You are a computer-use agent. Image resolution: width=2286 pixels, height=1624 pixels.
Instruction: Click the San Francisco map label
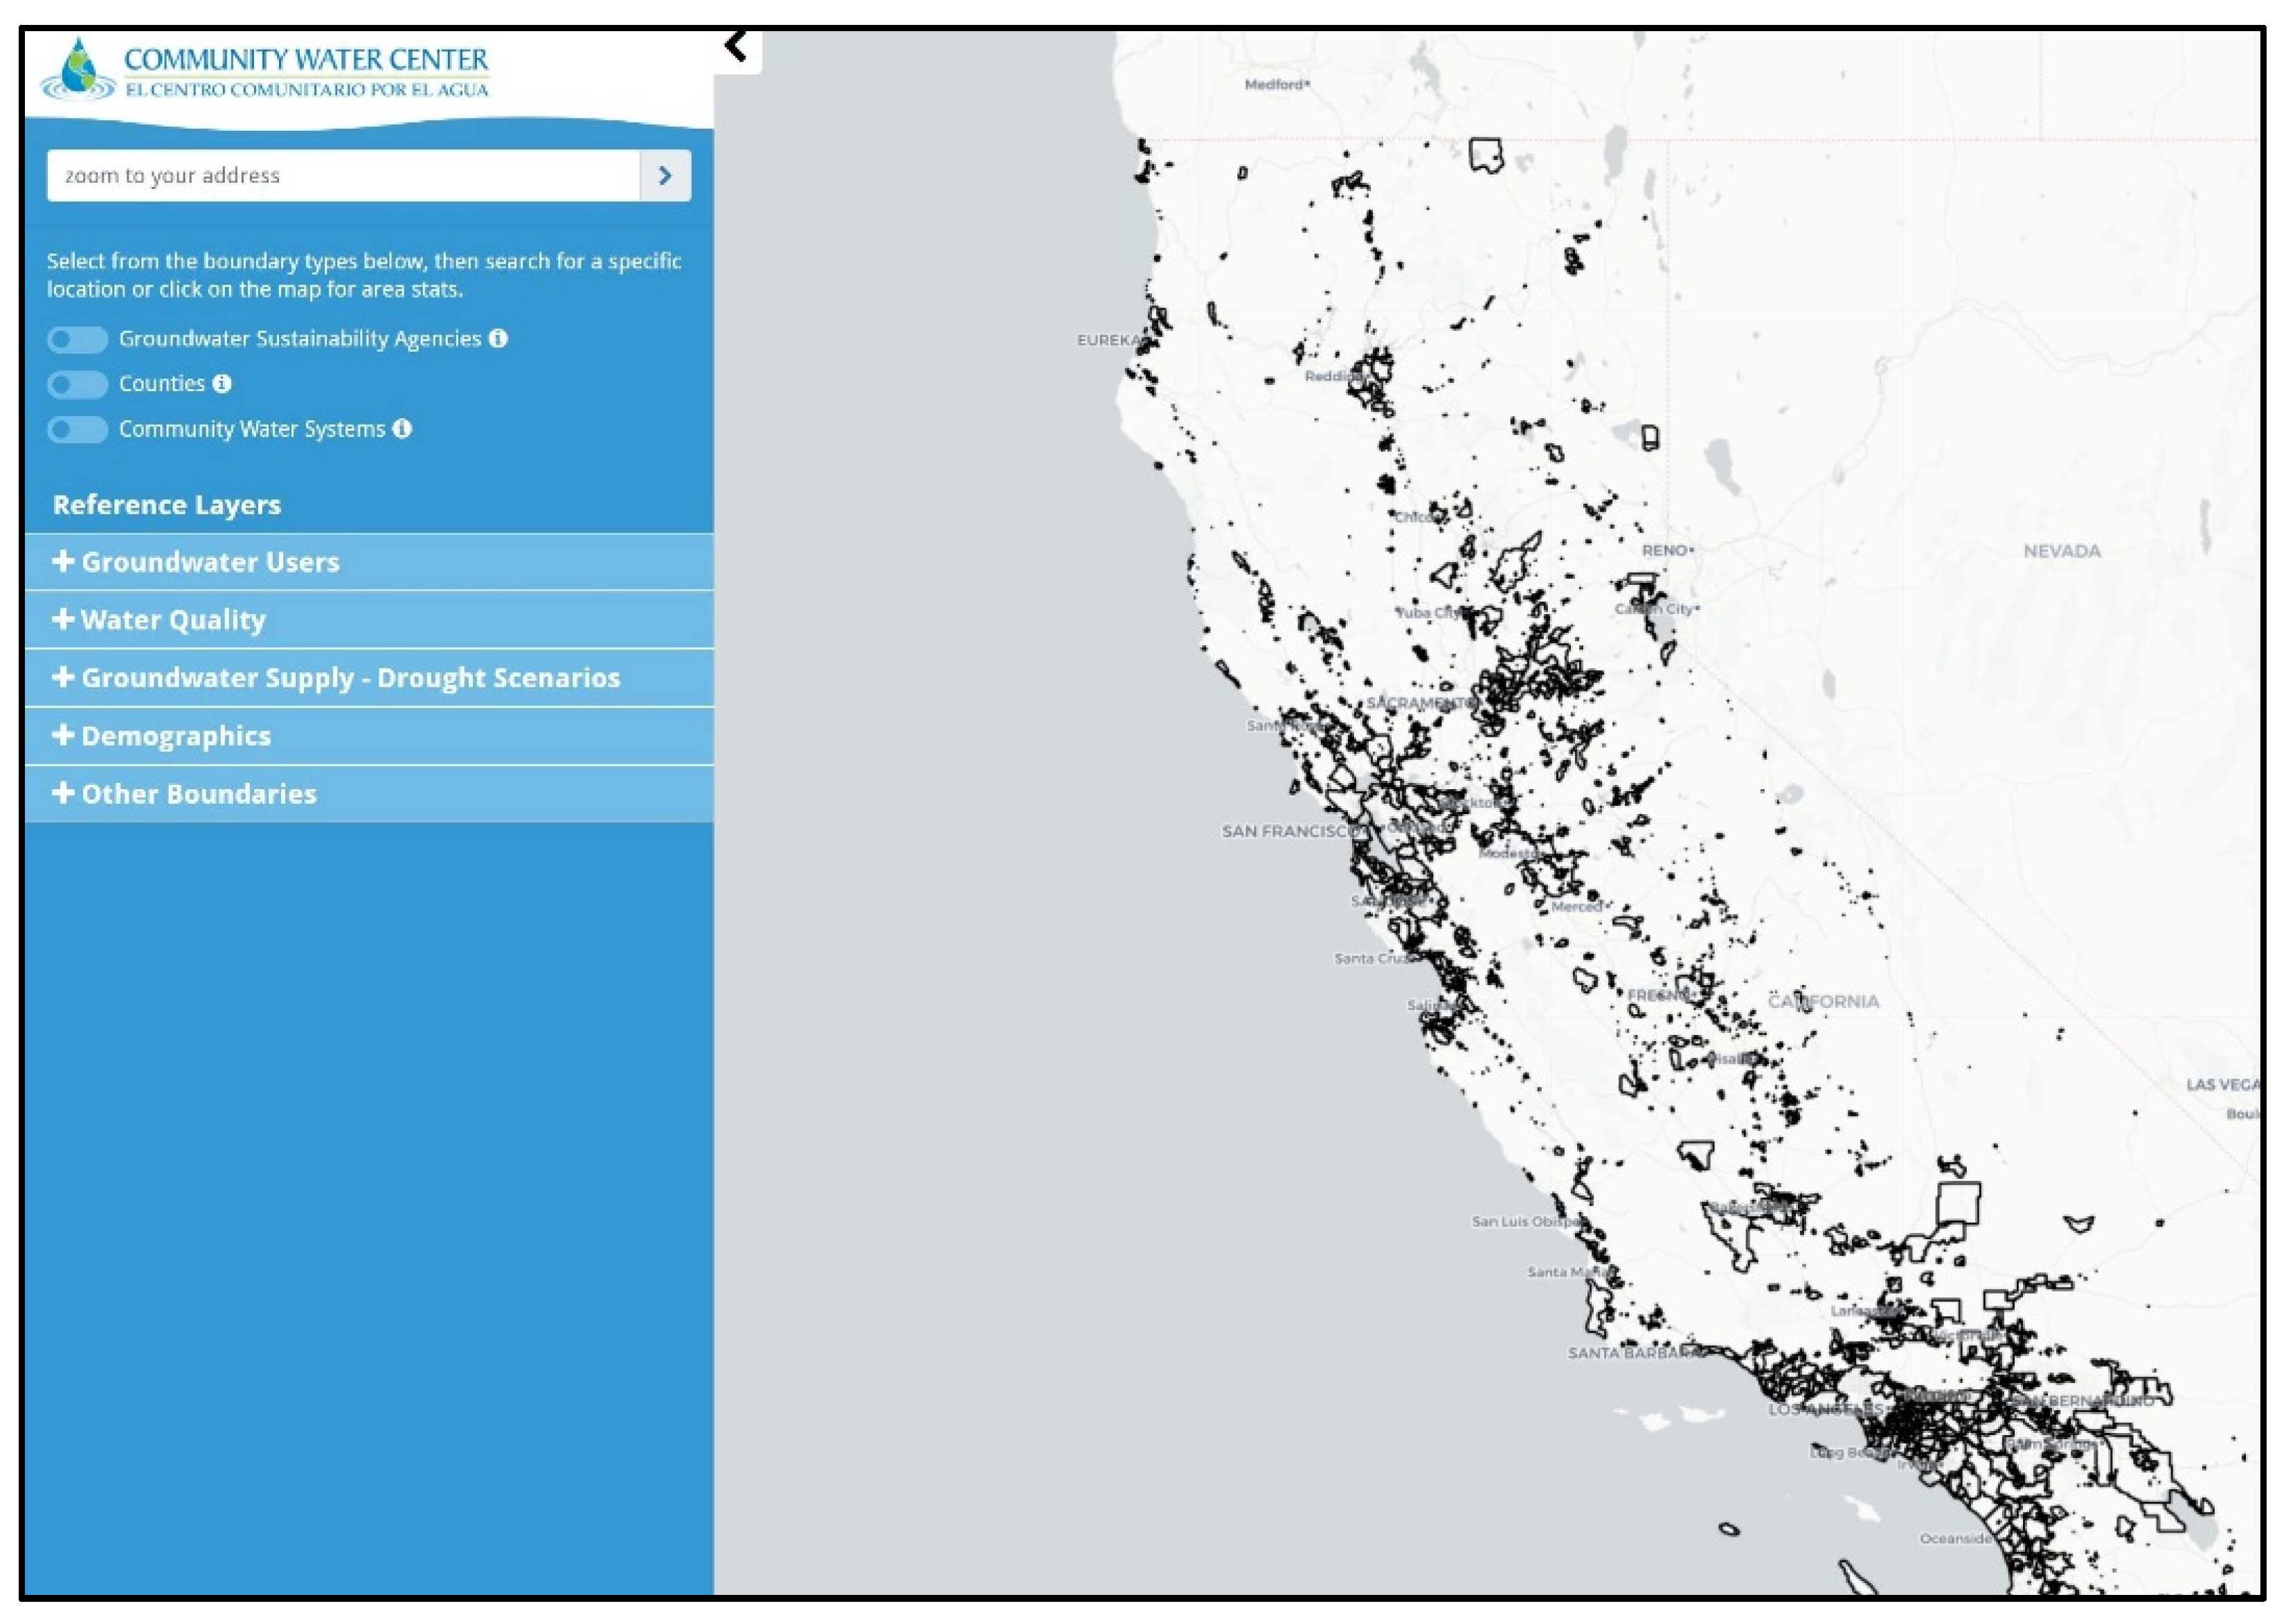(1288, 832)
